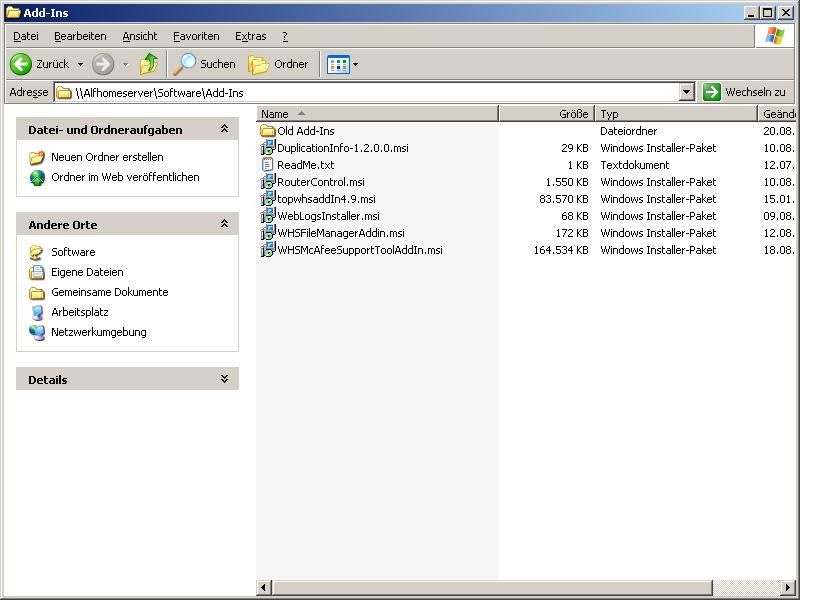Image resolution: width=840 pixels, height=600 pixels.
Task: Click the horizontal scrollbar thumb
Action: 491,587
